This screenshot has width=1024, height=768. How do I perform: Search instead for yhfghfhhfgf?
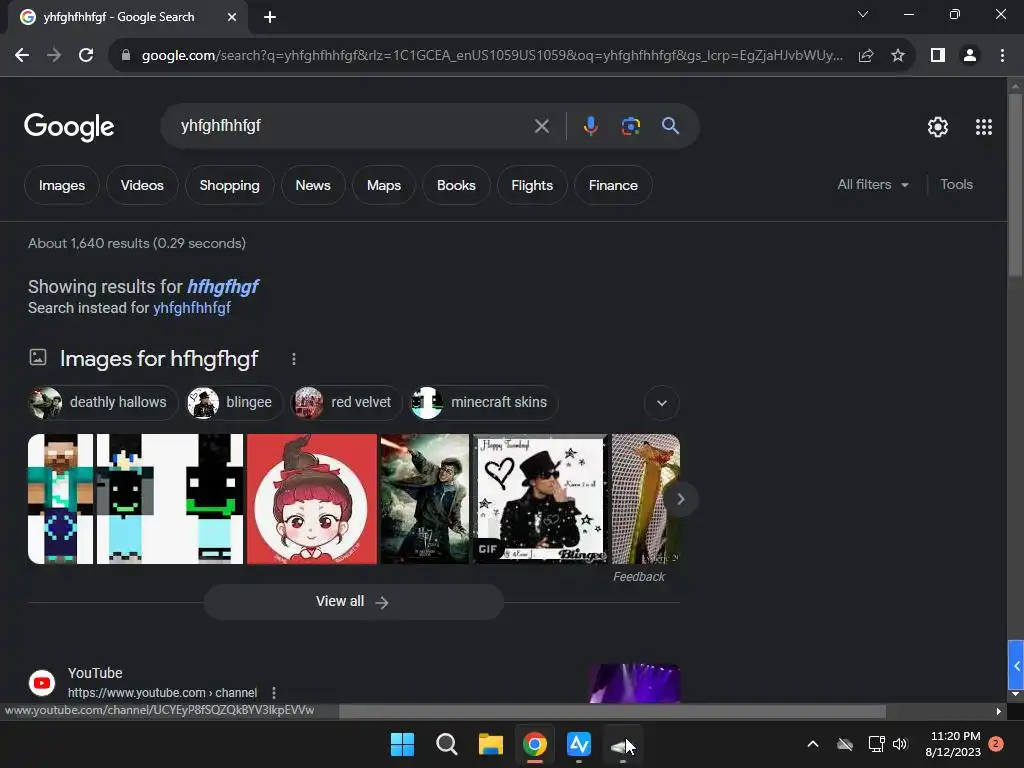click(191, 308)
